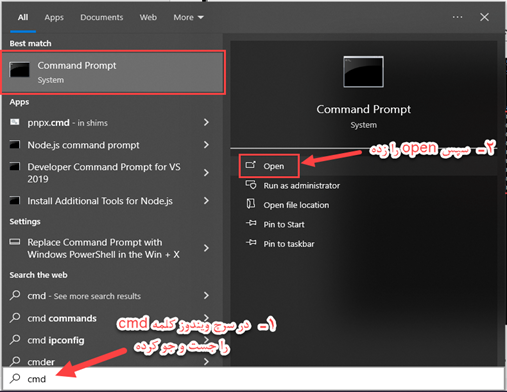Open Command Prompt best match result

click(x=113, y=72)
